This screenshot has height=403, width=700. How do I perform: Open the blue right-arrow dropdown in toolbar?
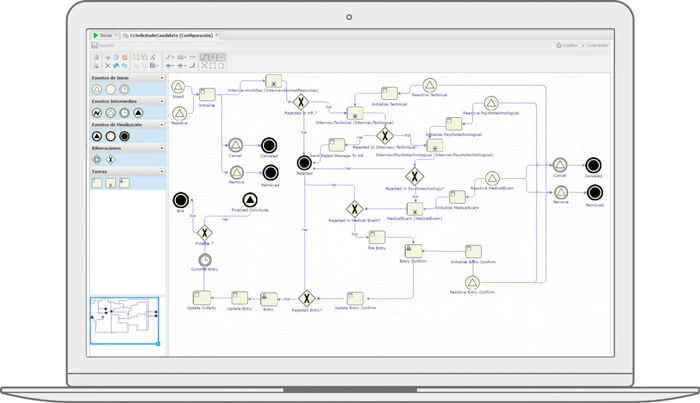tap(182, 66)
